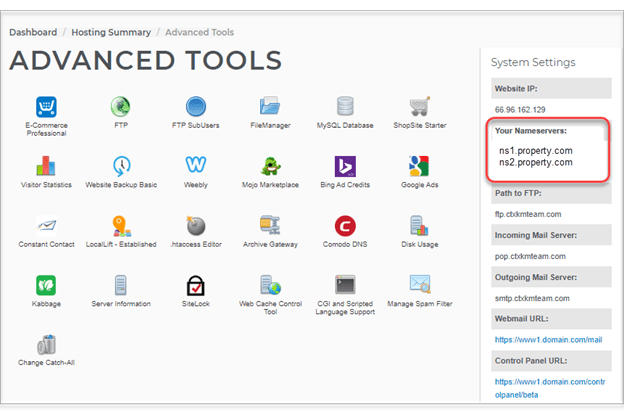Open Manage Spam Filter

click(x=419, y=286)
